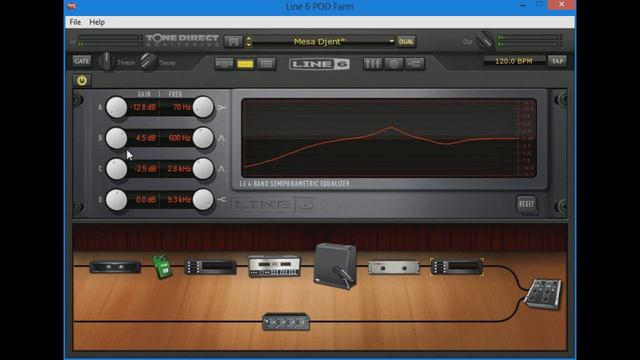Image resolution: width=640 pixels, height=360 pixels.
Task: Click the save preset disk icon
Action: (233, 42)
